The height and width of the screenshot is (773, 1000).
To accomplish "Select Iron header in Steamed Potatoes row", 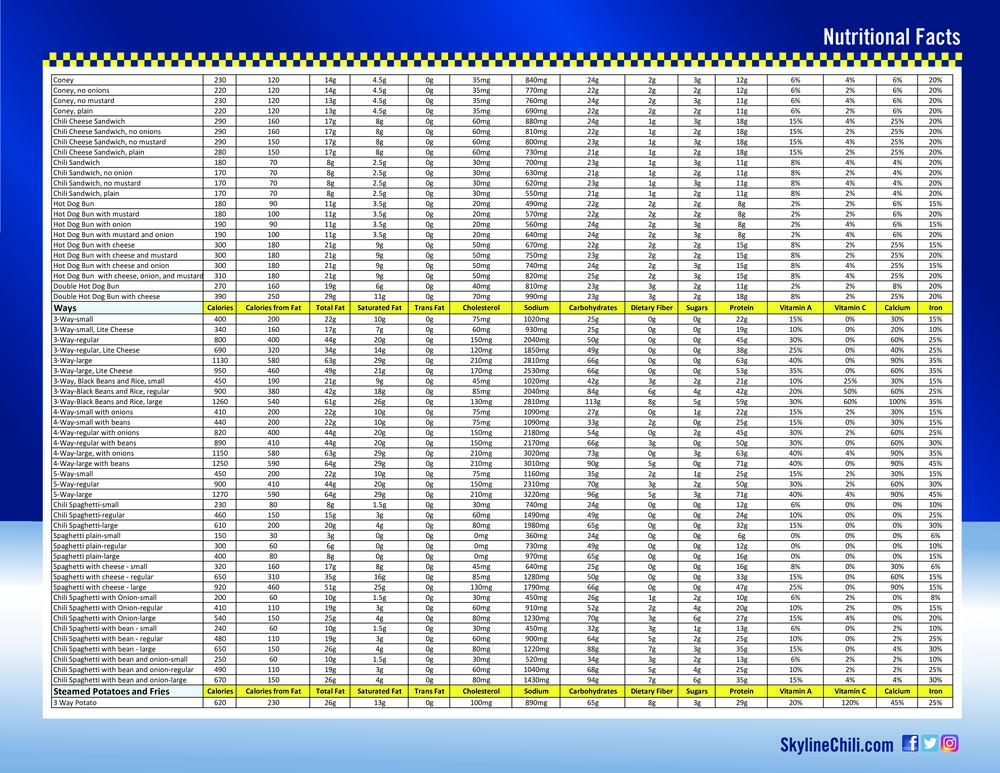I will click(935, 691).
